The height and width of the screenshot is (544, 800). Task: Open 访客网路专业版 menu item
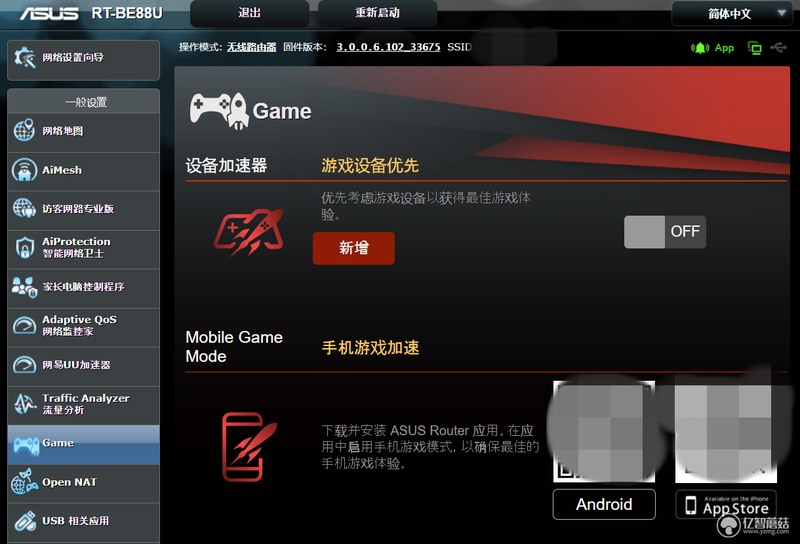coord(84,211)
